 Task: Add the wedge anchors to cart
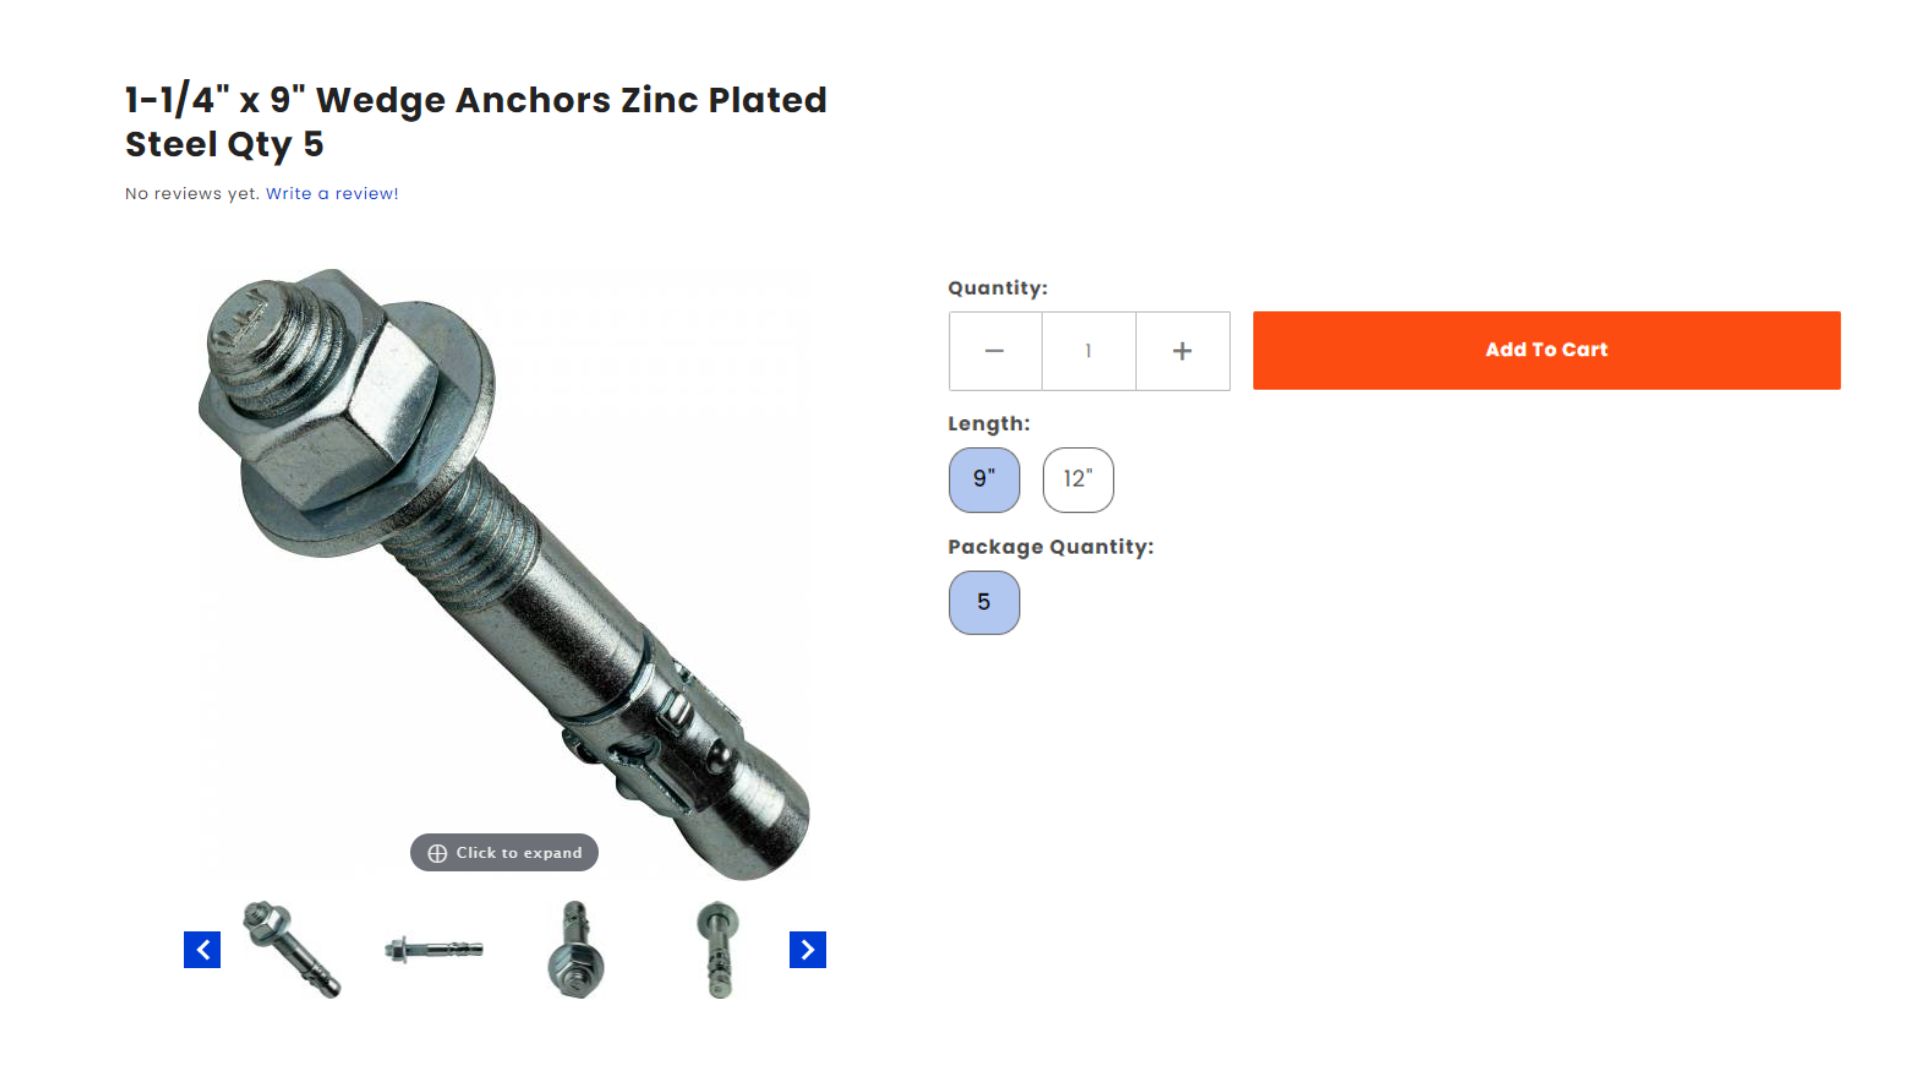[x=1546, y=350]
